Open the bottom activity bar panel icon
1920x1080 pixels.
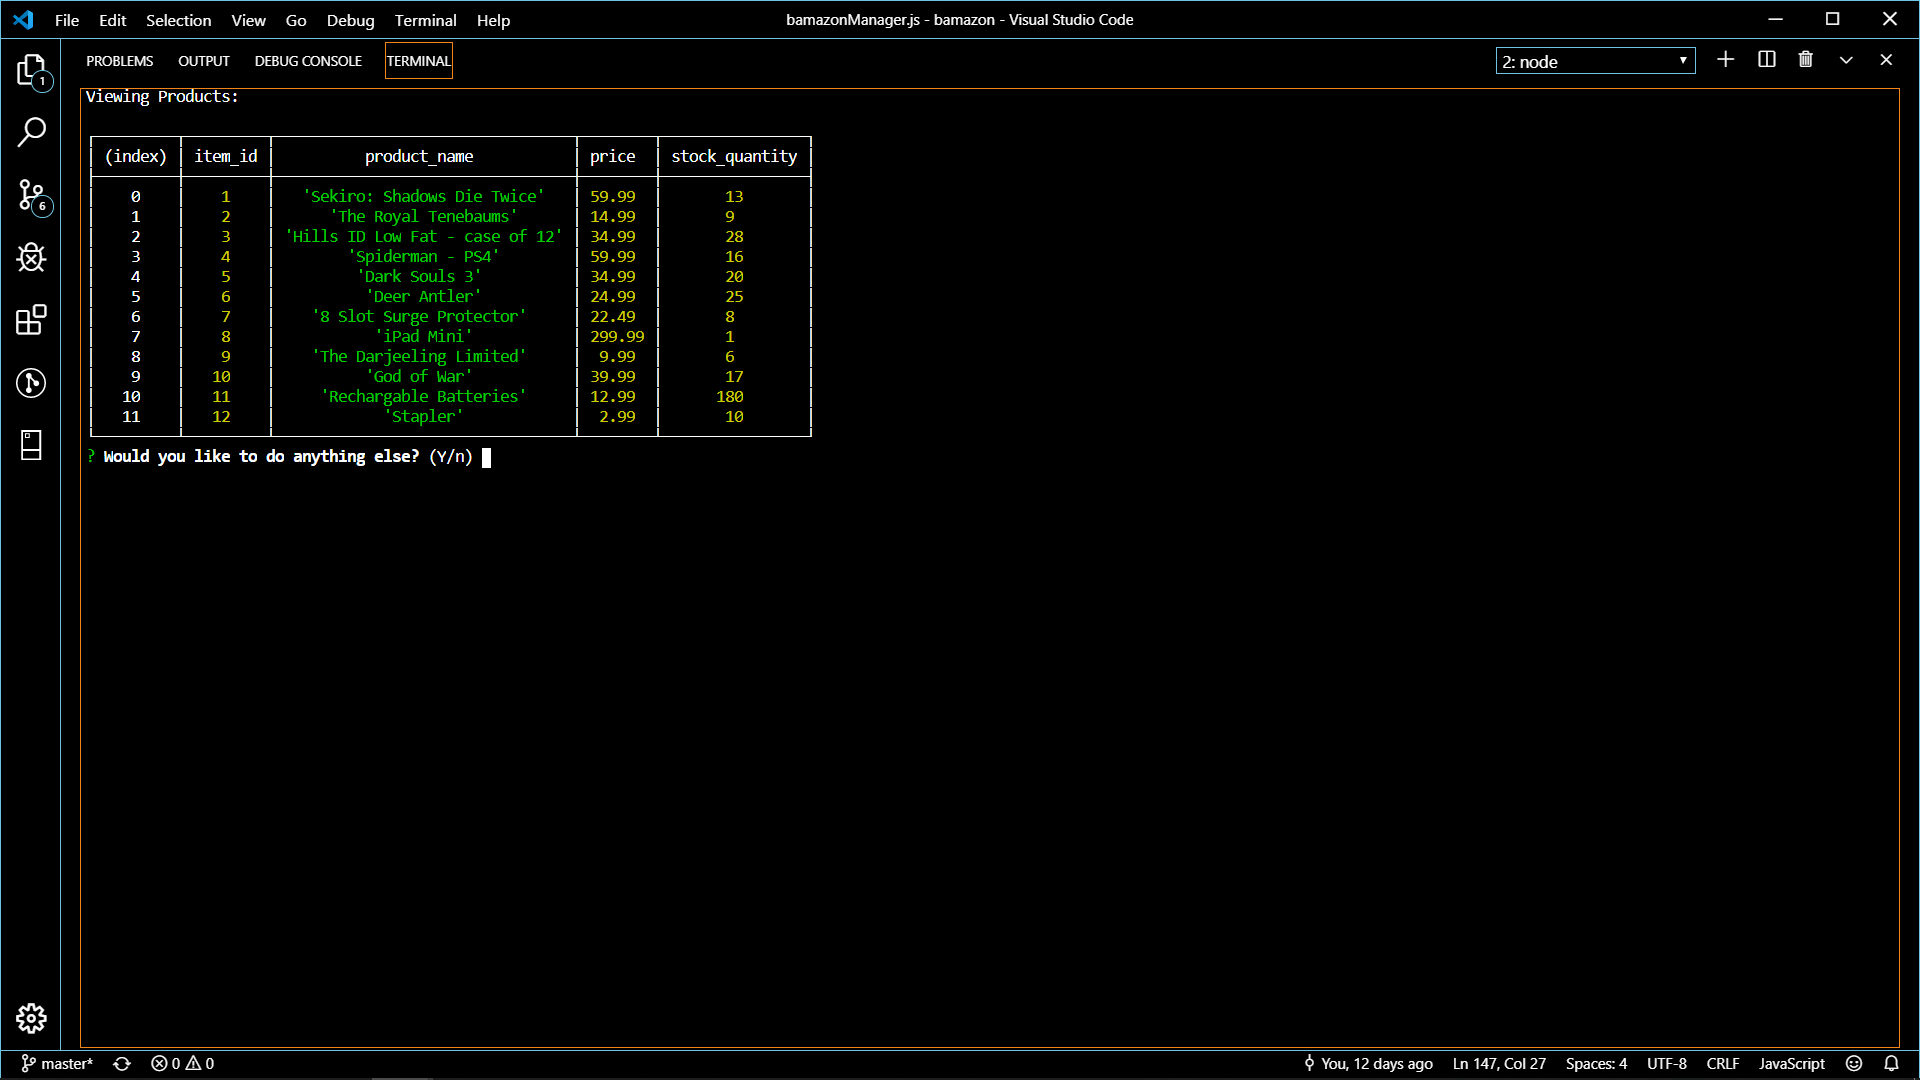(31, 445)
